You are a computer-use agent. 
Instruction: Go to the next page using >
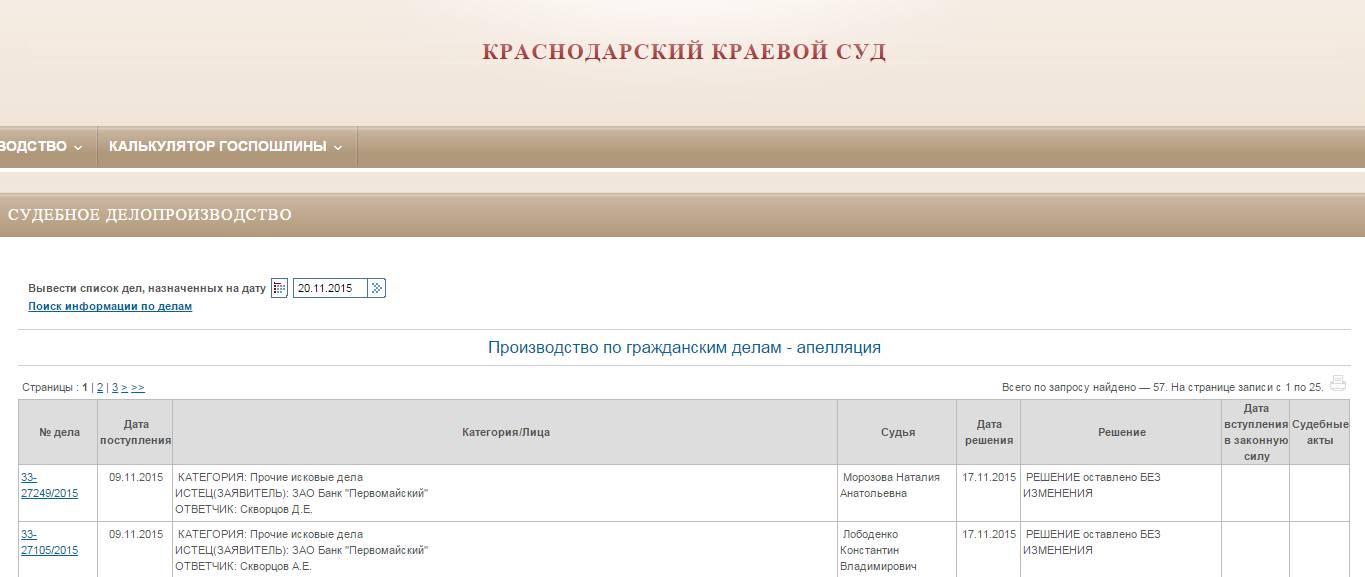[125, 386]
